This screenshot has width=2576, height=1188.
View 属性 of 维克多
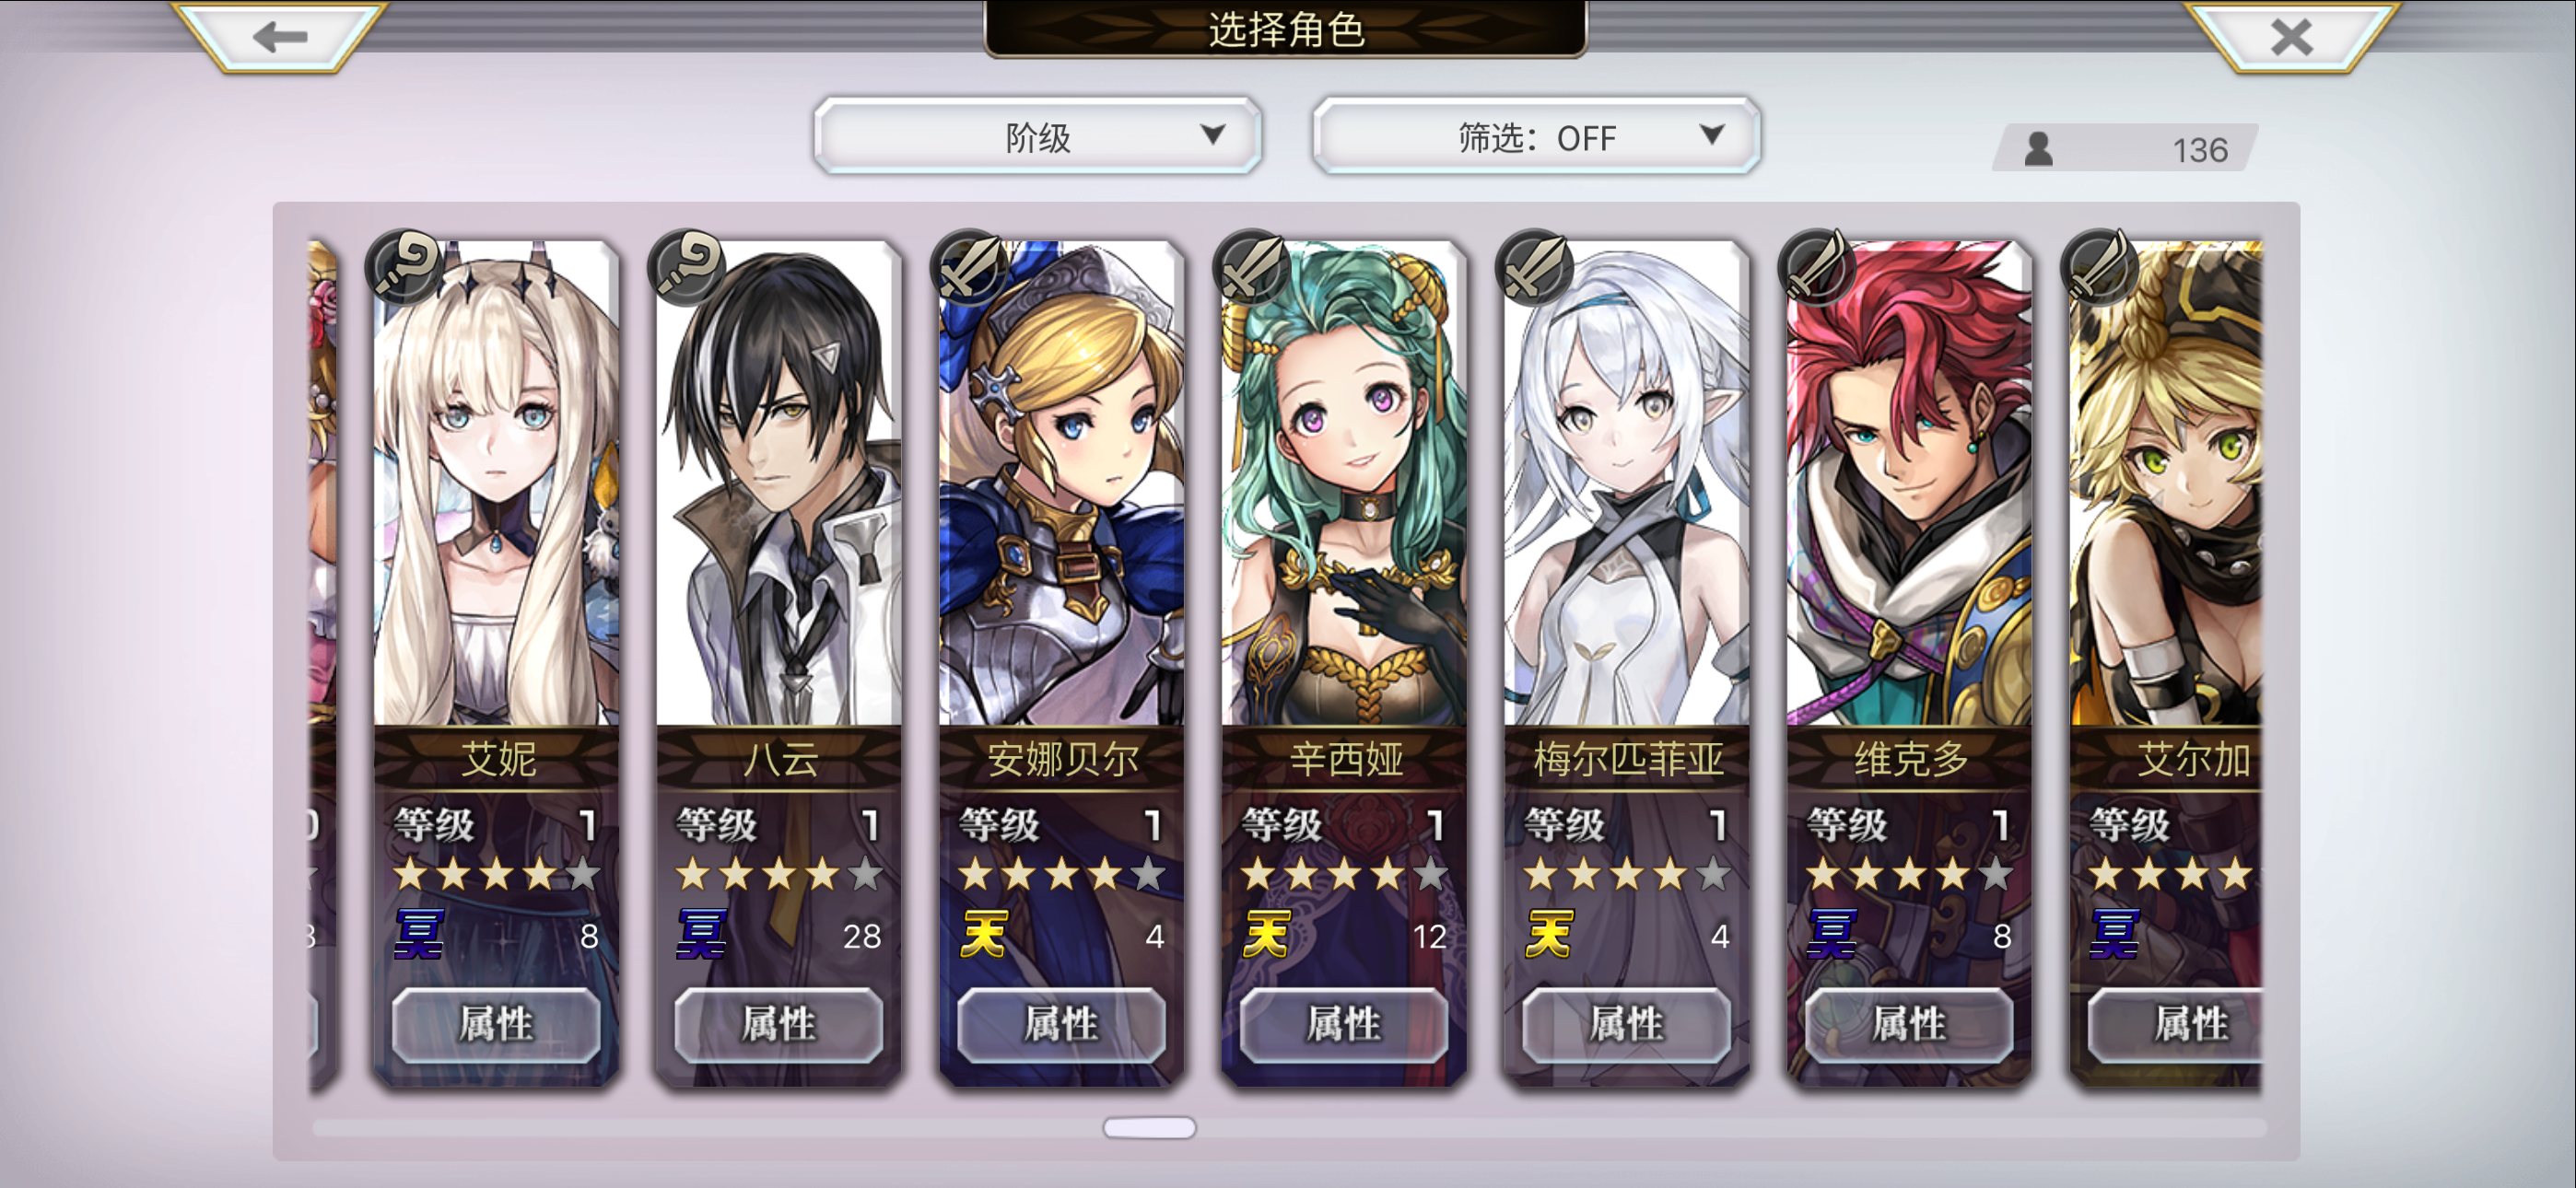tap(1909, 1024)
